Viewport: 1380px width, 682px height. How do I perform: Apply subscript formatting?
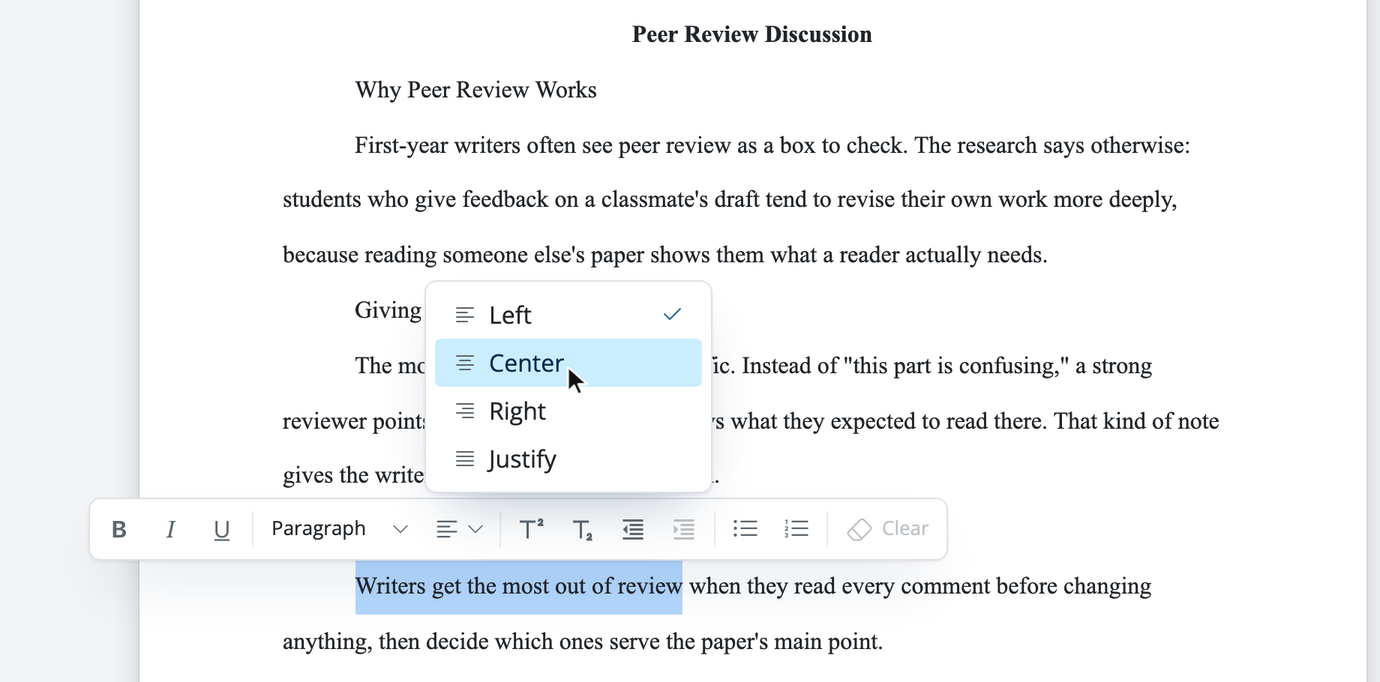pyautogui.click(x=582, y=529)
